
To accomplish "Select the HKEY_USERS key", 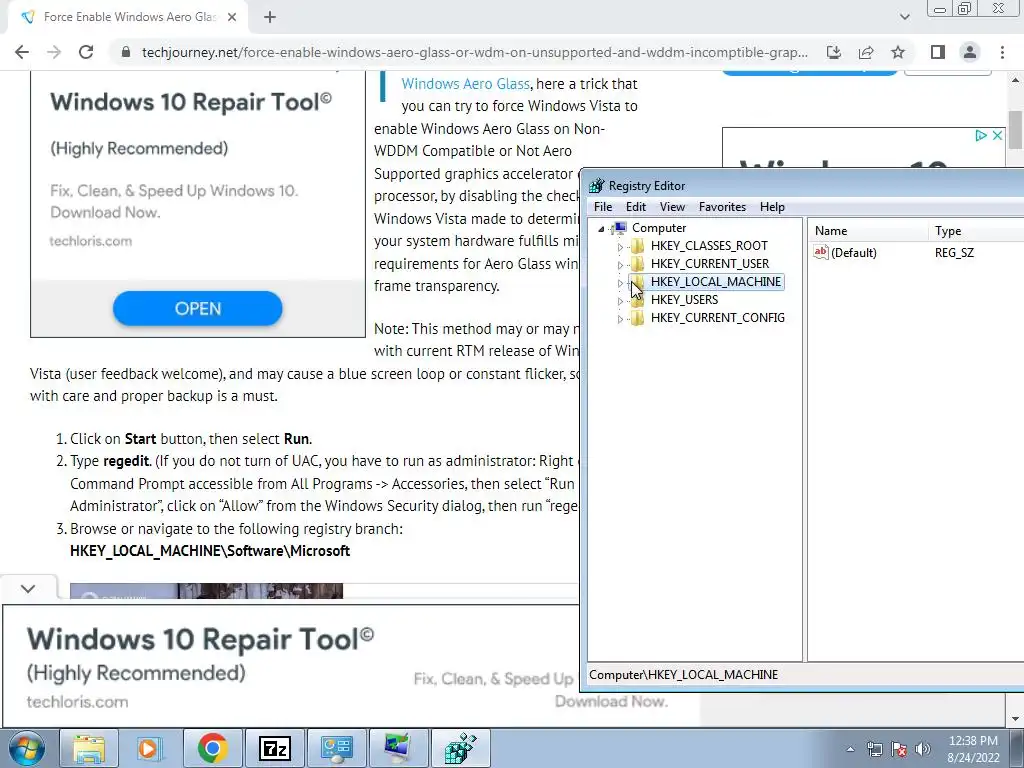I will pyautogui.click(x=684, y=300).
